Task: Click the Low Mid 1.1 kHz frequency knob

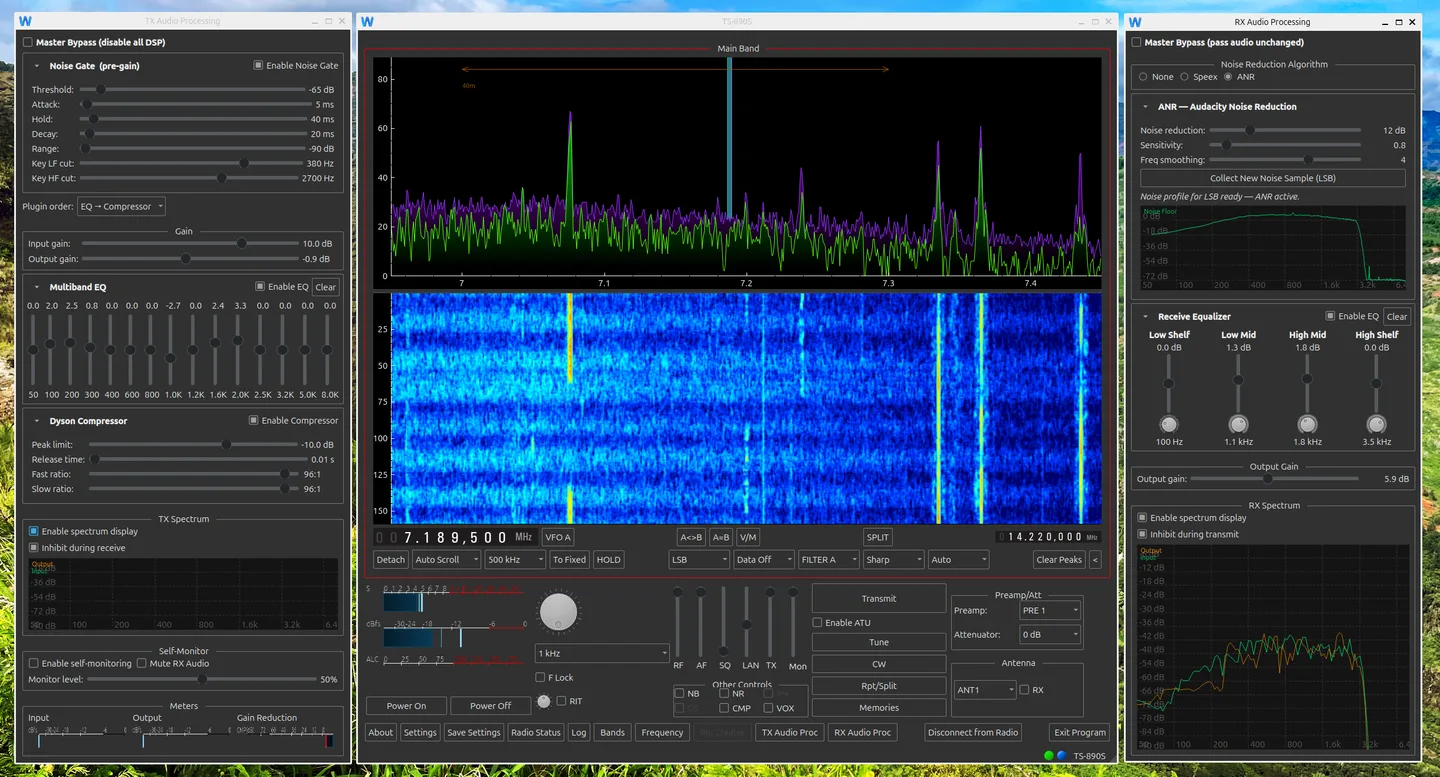Action: click(x=1238, y=424)
